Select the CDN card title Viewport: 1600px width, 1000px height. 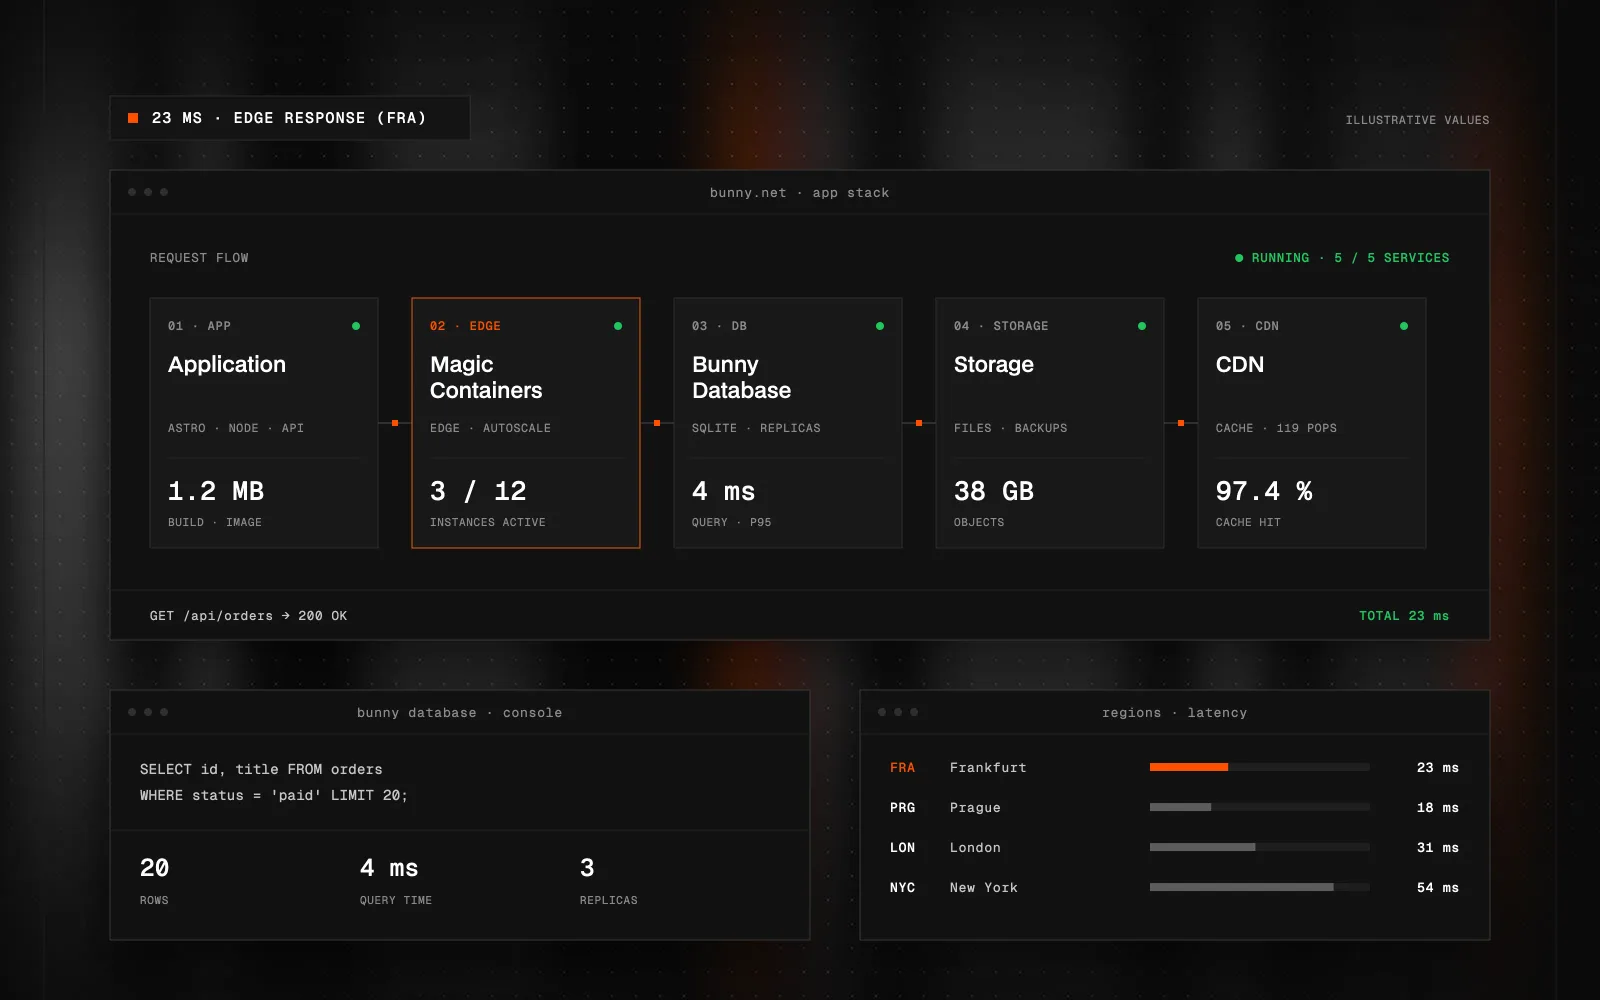pyautogui.click(x=1240, y=364)
